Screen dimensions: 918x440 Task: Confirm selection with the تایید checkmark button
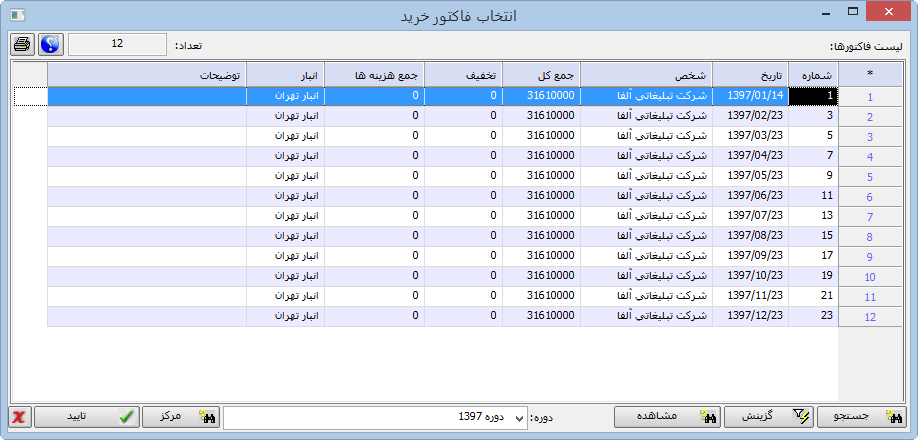(x=85, y=417)
